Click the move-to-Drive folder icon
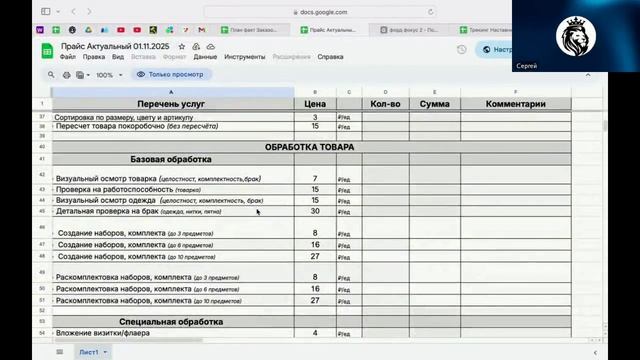Screen dimensions: 640x360 point(196,47)
